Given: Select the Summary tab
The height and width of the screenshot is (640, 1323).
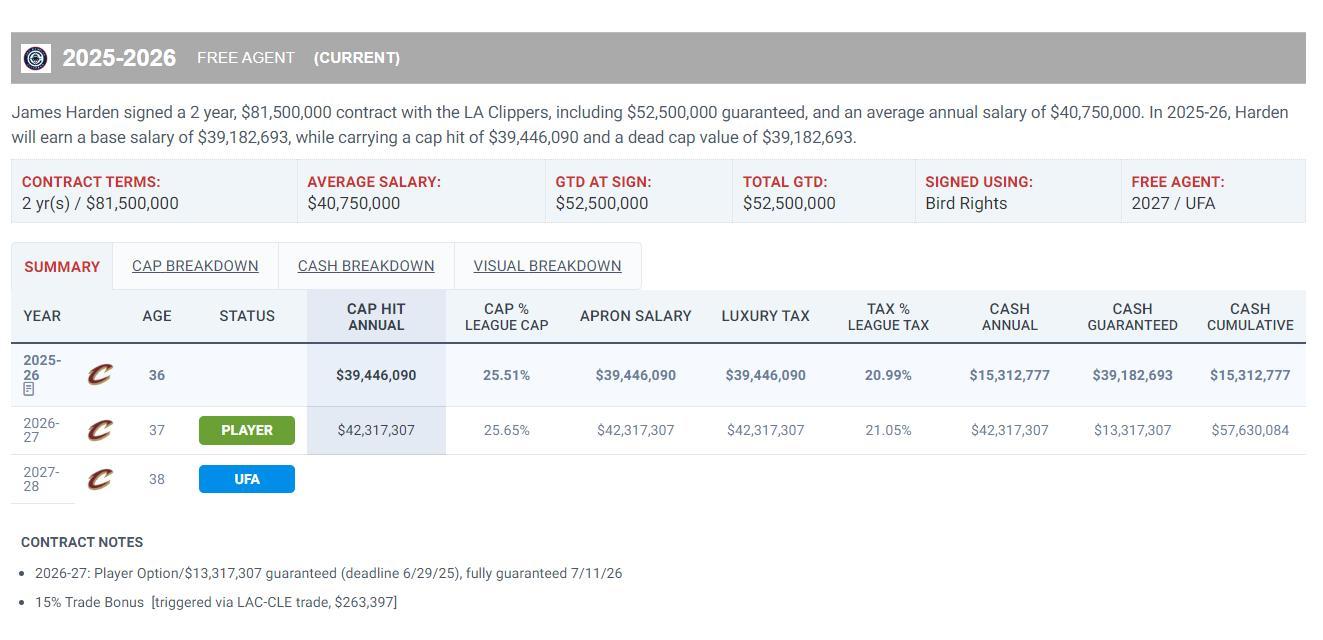Looking at the screenshot, I should pos(62,267).
